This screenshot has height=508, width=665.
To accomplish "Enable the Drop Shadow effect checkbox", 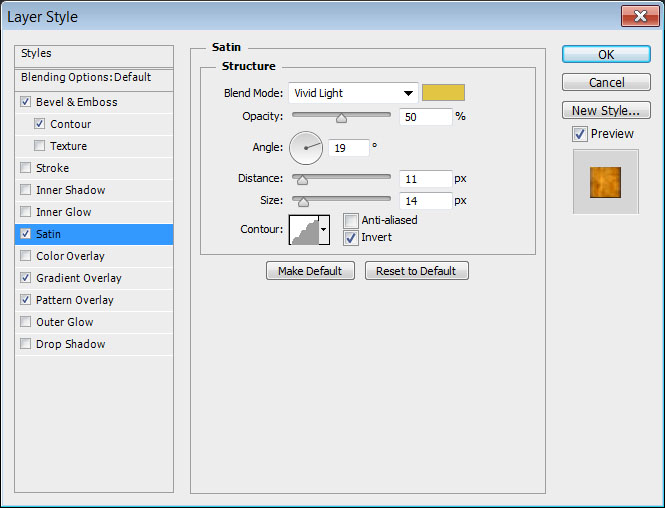I will pos(25,344).
